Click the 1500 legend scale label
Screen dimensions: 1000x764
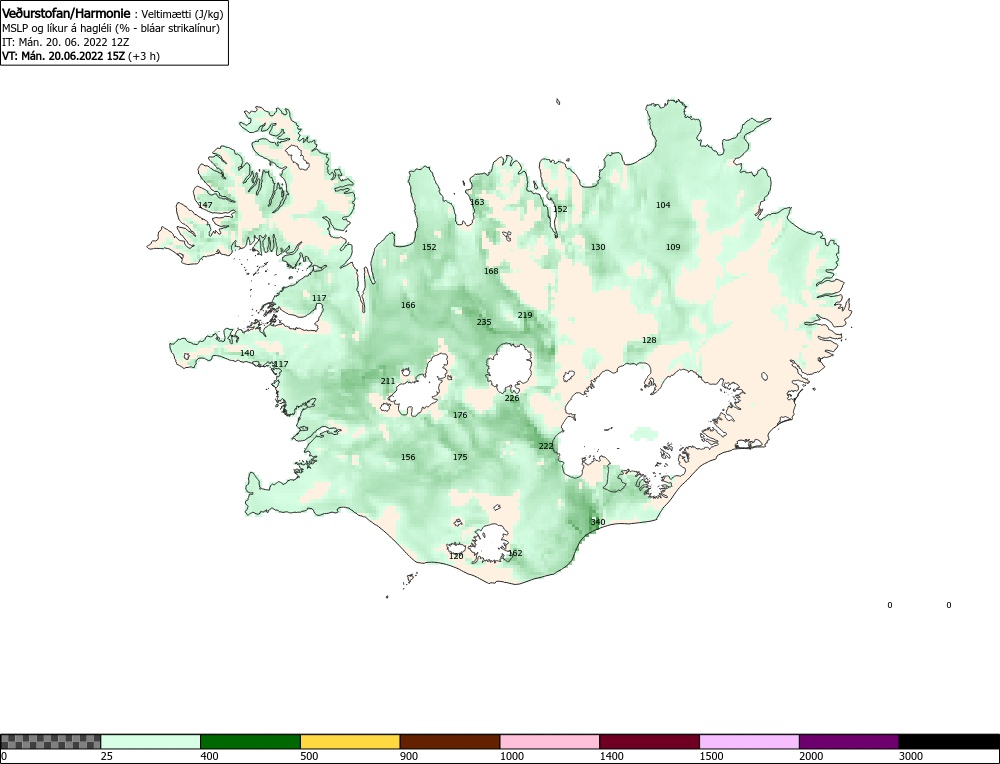coord(711,757)
